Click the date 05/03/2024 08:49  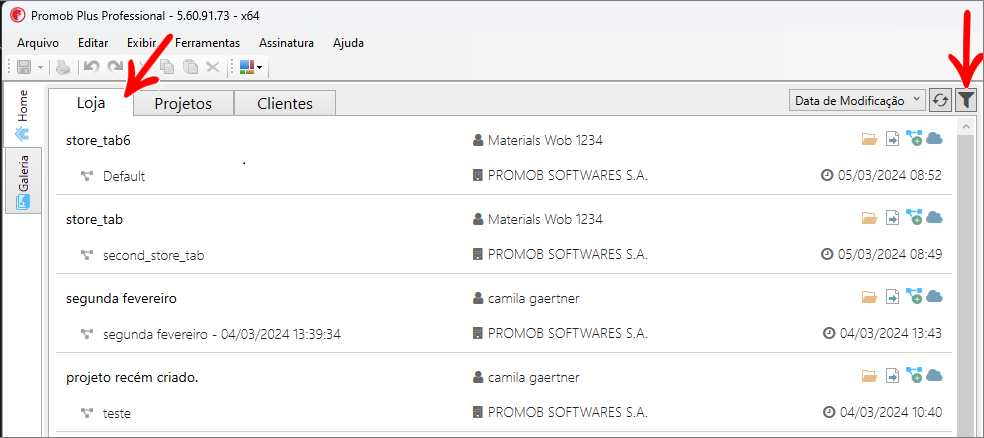(x=889, y=254)
